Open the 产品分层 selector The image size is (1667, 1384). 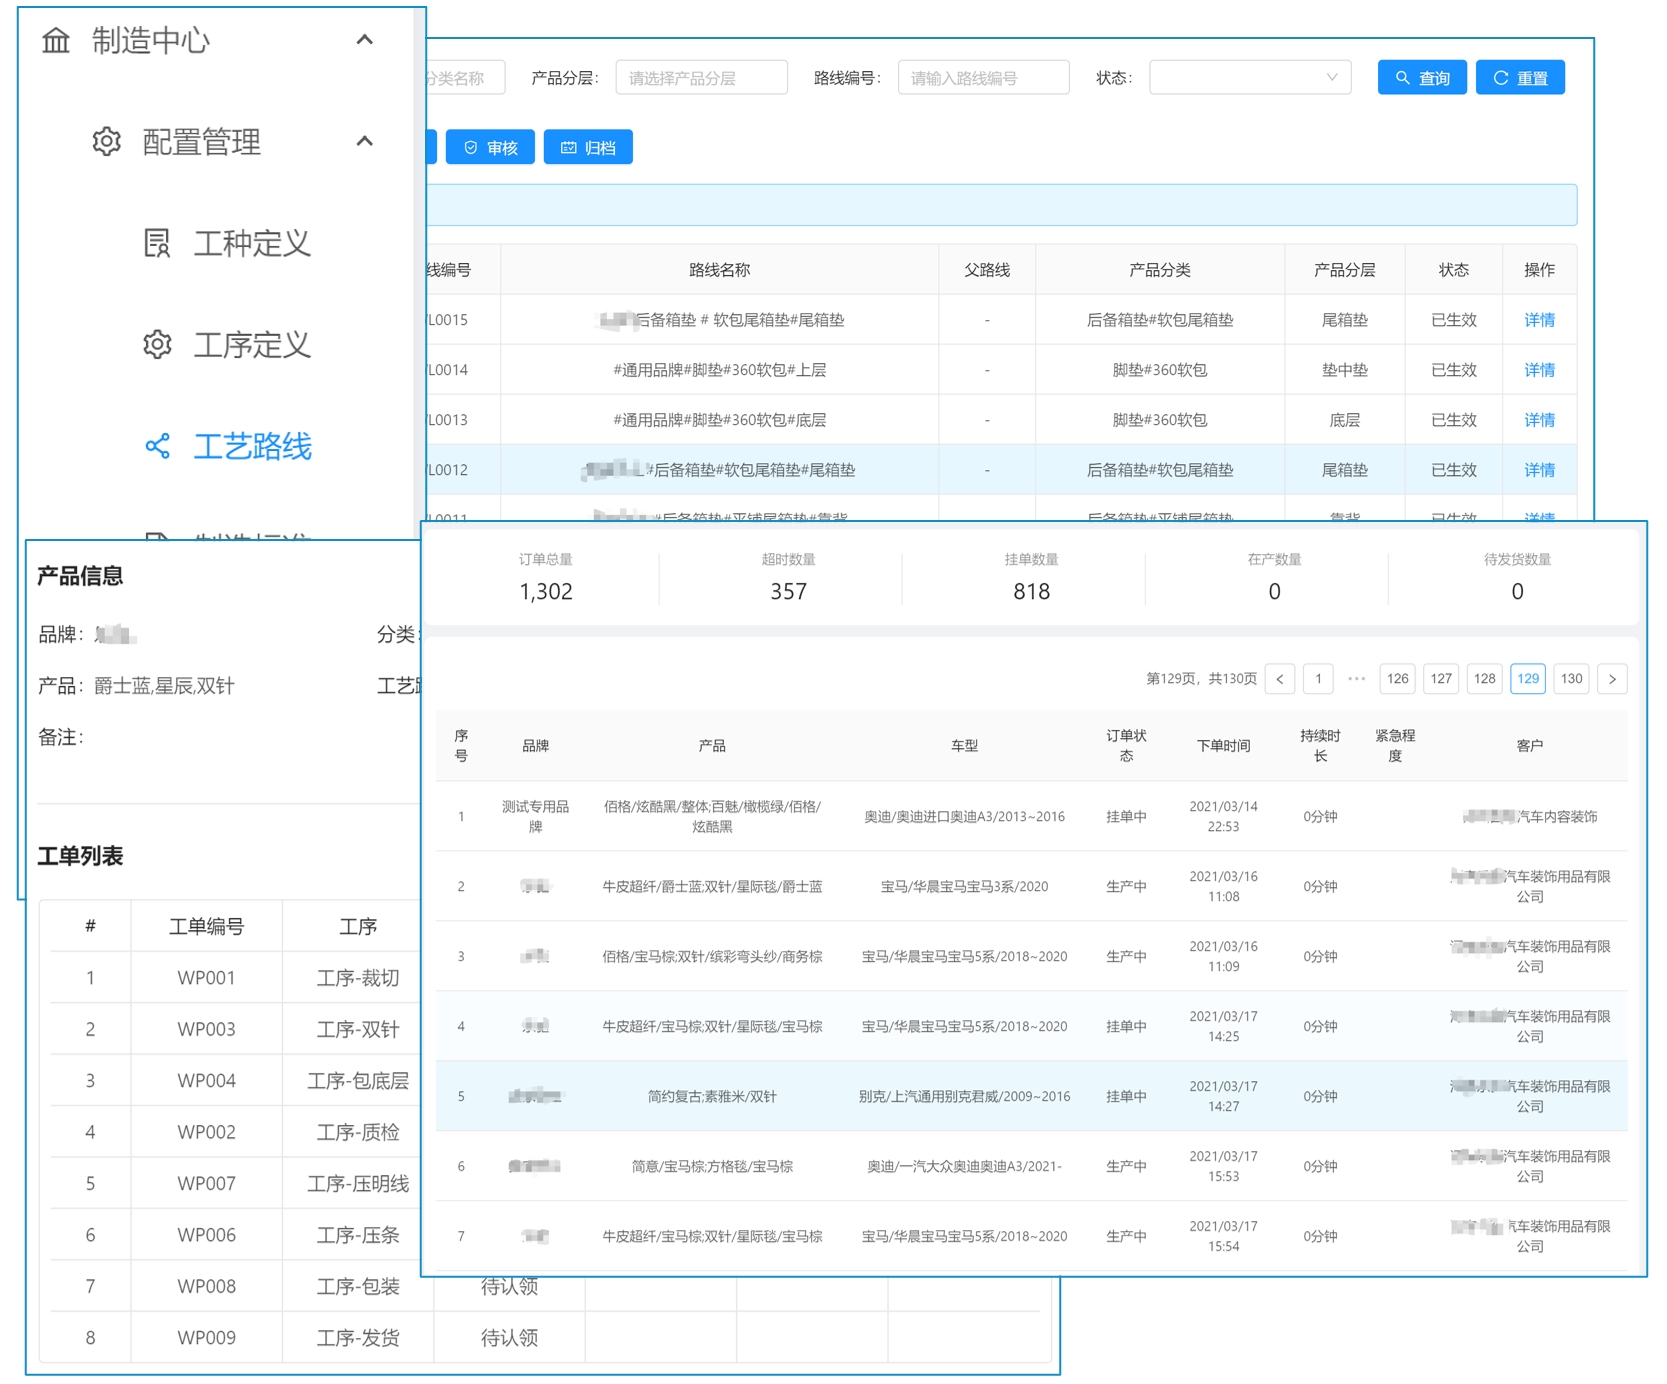(x=701, y=78)
